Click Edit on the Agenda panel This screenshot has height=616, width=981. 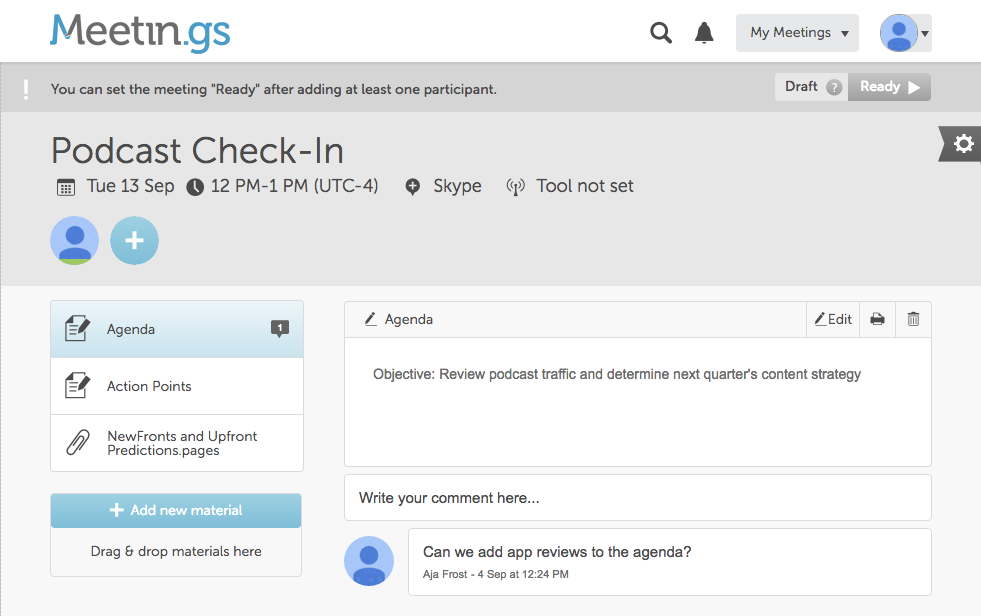tap(833, 319)
